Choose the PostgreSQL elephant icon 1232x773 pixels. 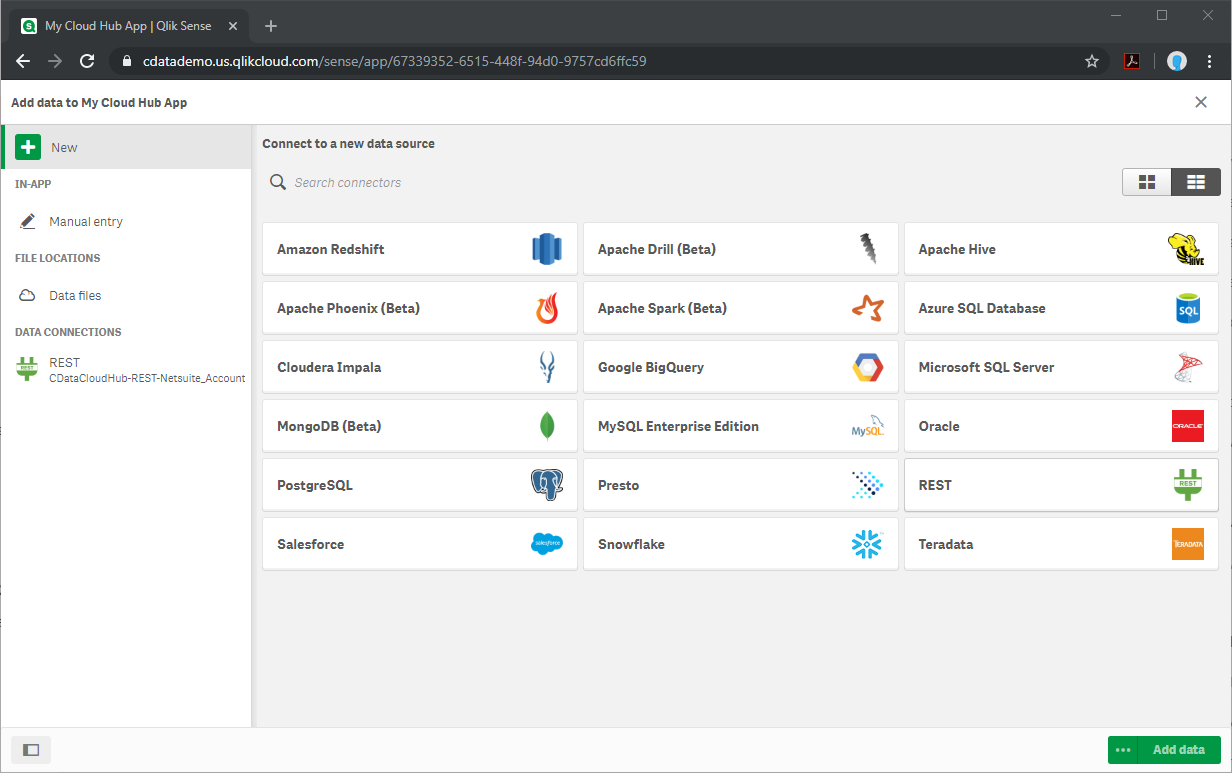547,485
